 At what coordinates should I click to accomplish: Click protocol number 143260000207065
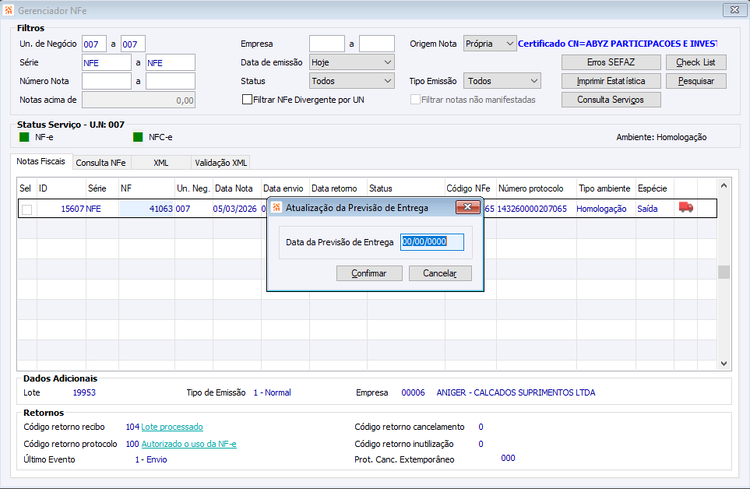click(x=532, y=209)
